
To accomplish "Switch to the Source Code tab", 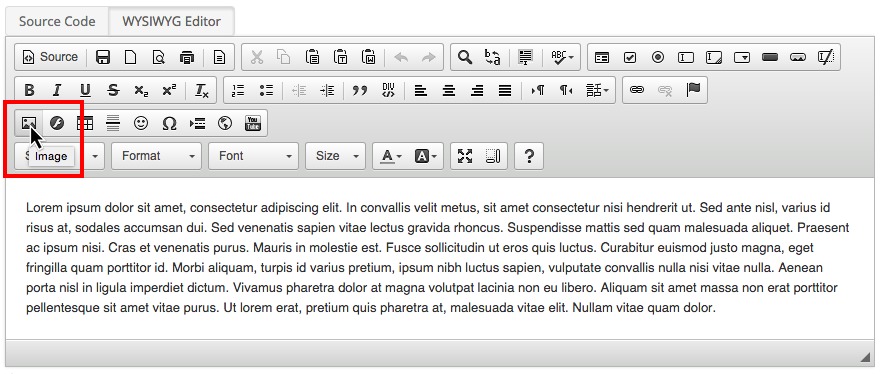I will pyautogui.click(x=57, y=22).
